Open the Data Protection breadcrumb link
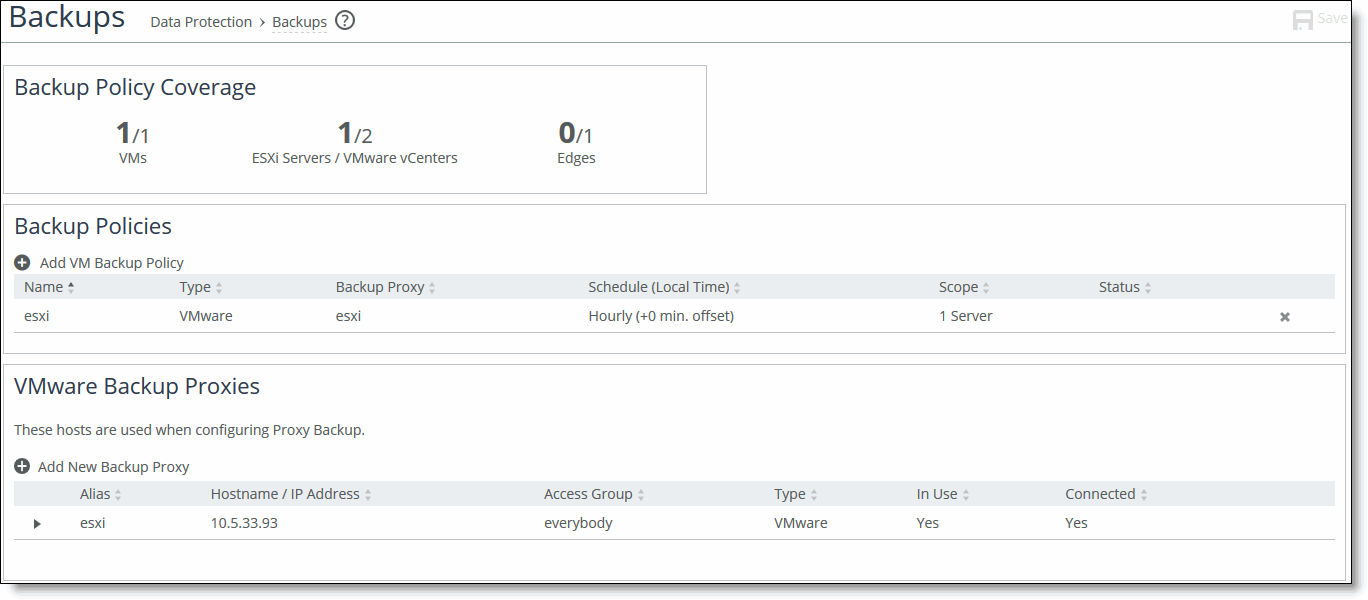This screenshot has width=1368, height=600. click(201, 21)
